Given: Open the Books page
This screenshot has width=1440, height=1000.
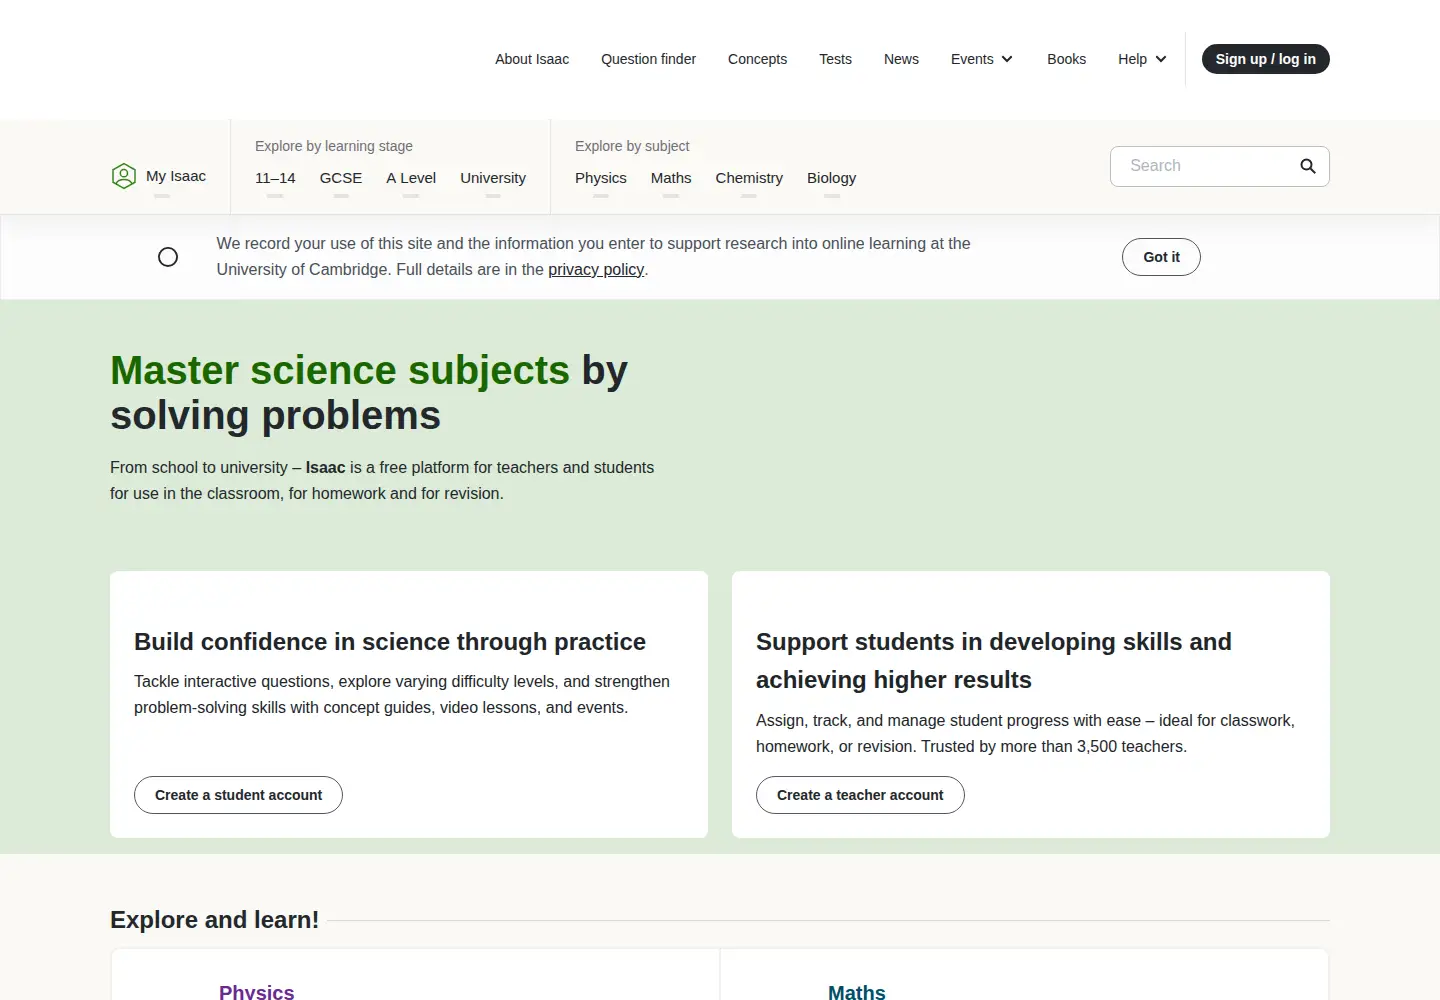Looking at the screenshot, I should (1066, 59).
